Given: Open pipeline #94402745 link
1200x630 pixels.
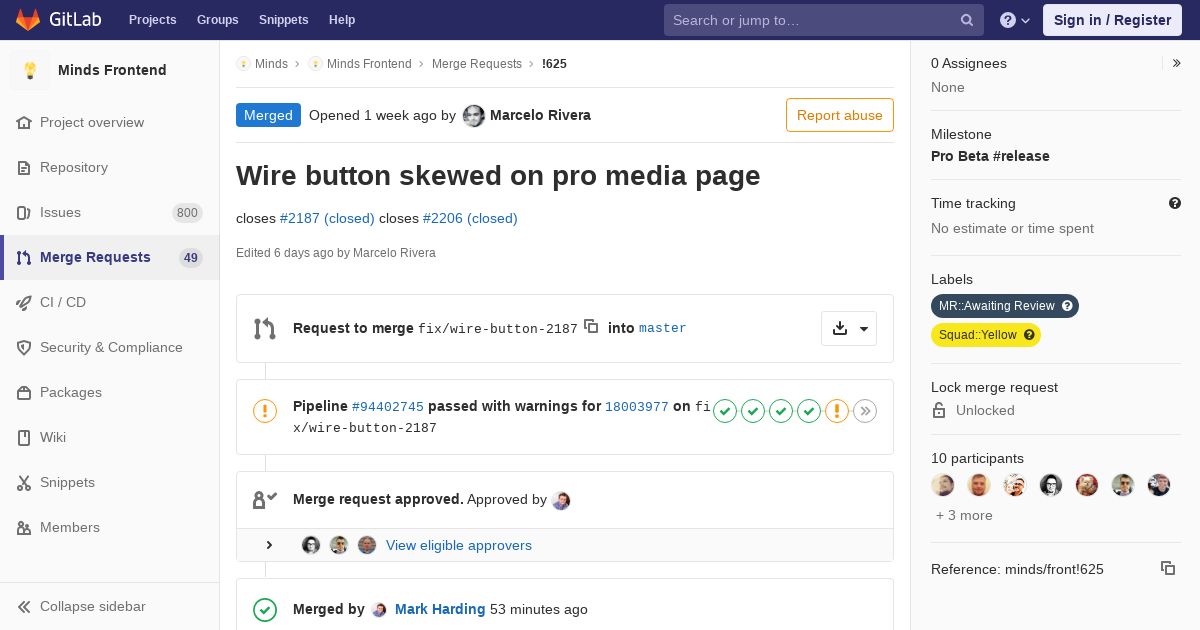Looking at the screenshot, I should (388, 407).
